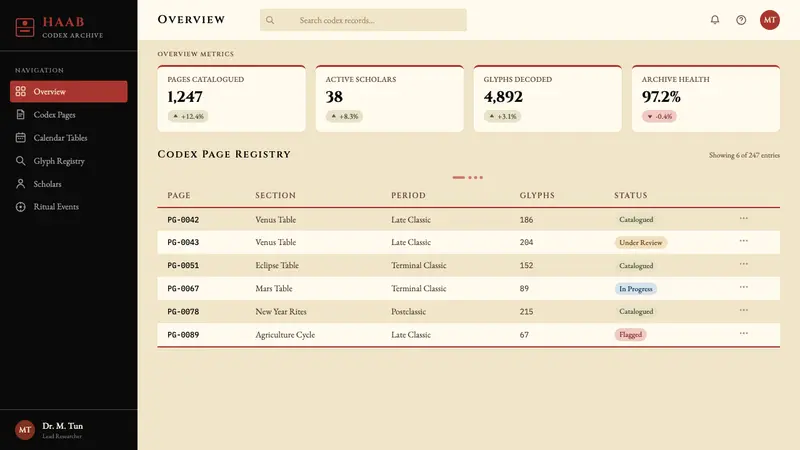Click the Under Review status badge
Viewport: 800px width, 450px height.
(640, 242)
